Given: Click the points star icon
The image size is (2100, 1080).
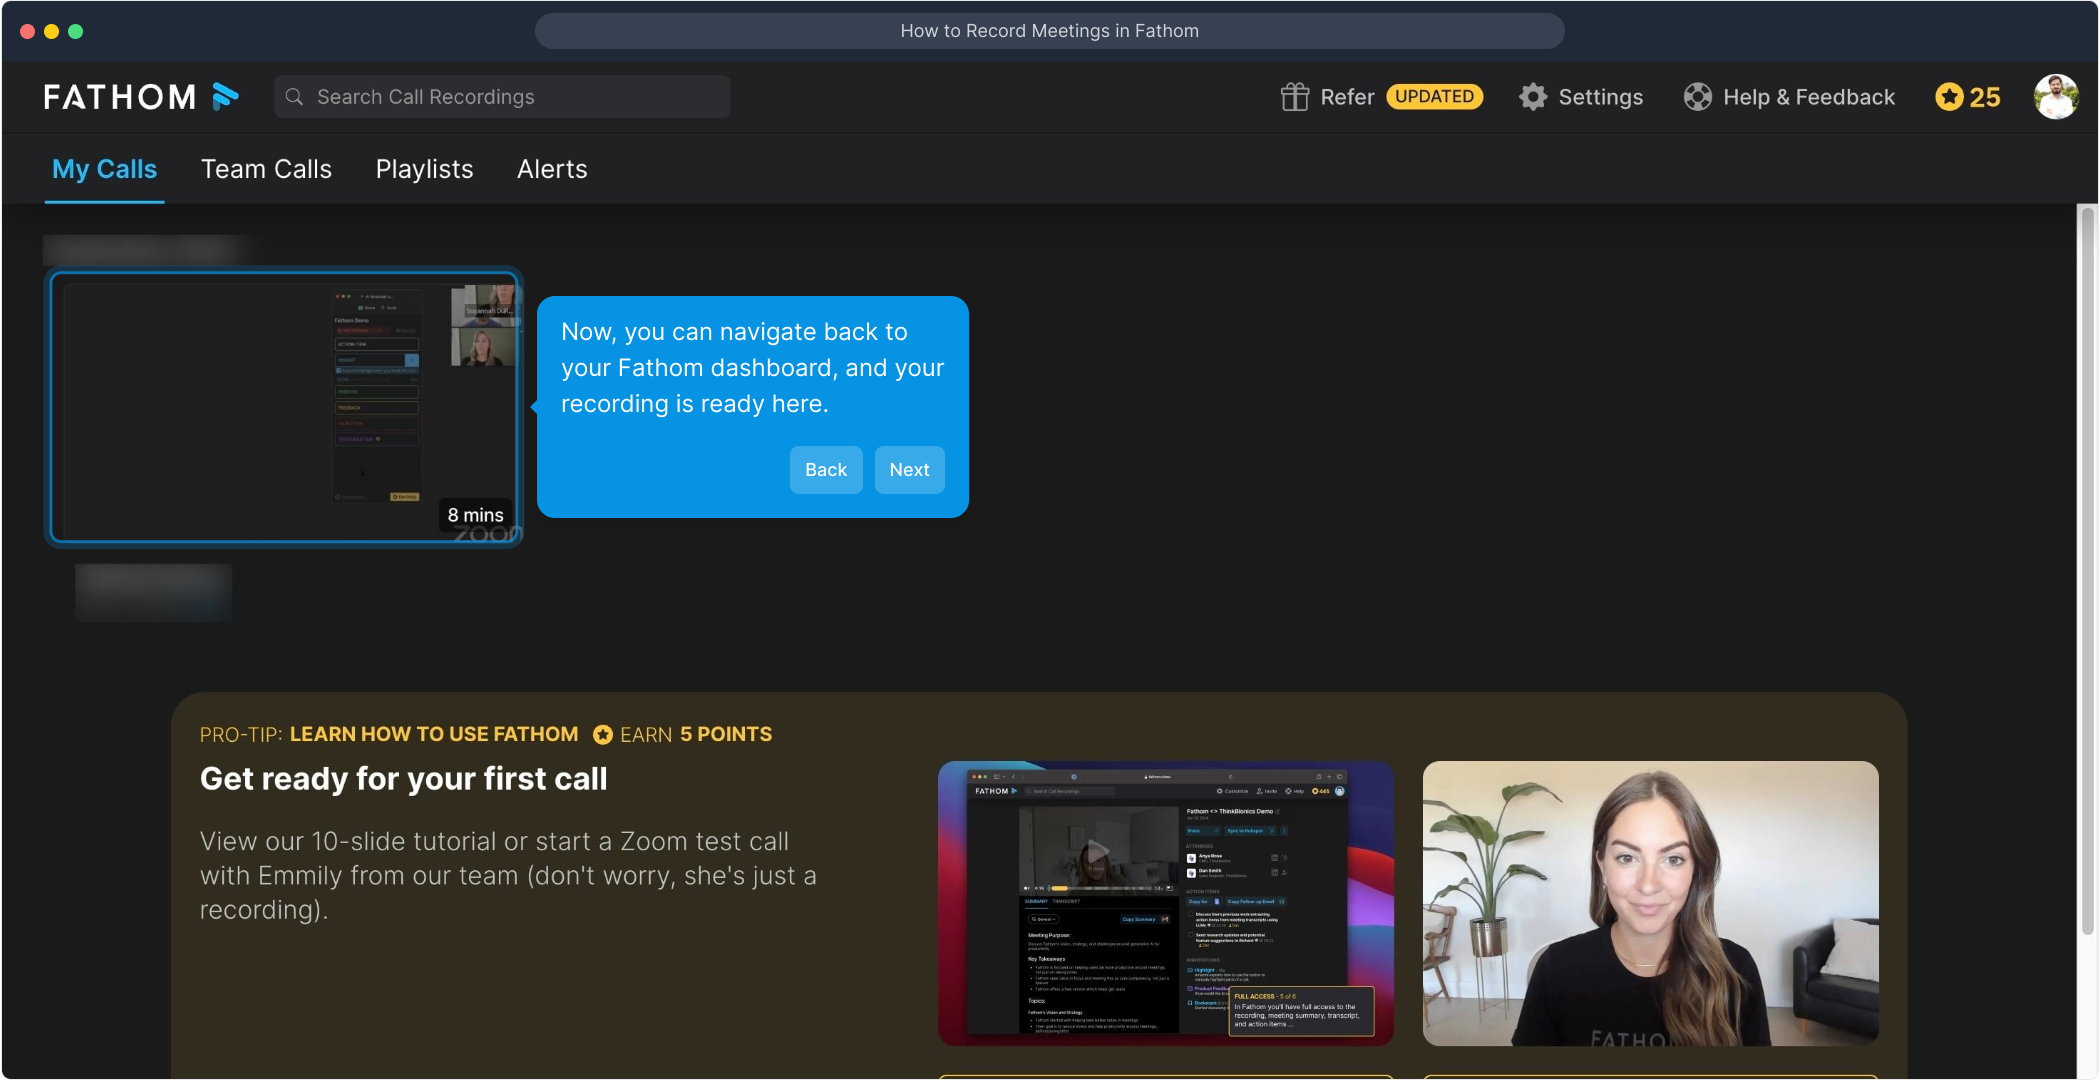Looking at the screenshot, I should tap(1949, 97).
